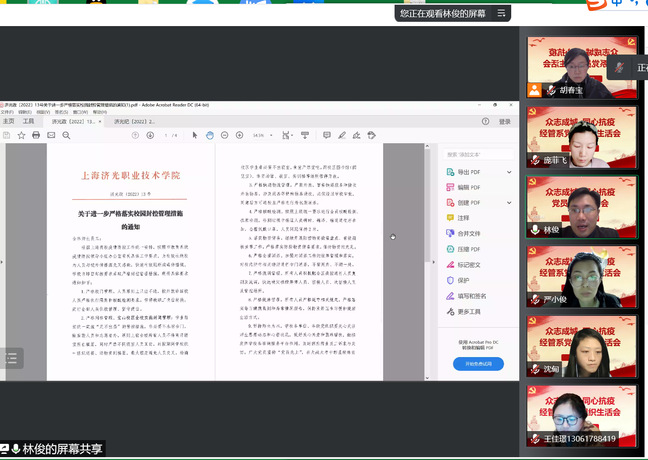The image size is (648, 460).
Task: Expand the 导出 PDF section
Action: [x=507, y=171]
